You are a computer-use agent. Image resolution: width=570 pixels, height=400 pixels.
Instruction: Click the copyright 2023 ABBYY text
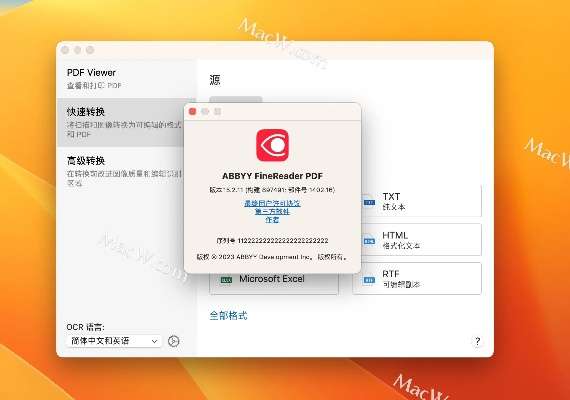272,257
